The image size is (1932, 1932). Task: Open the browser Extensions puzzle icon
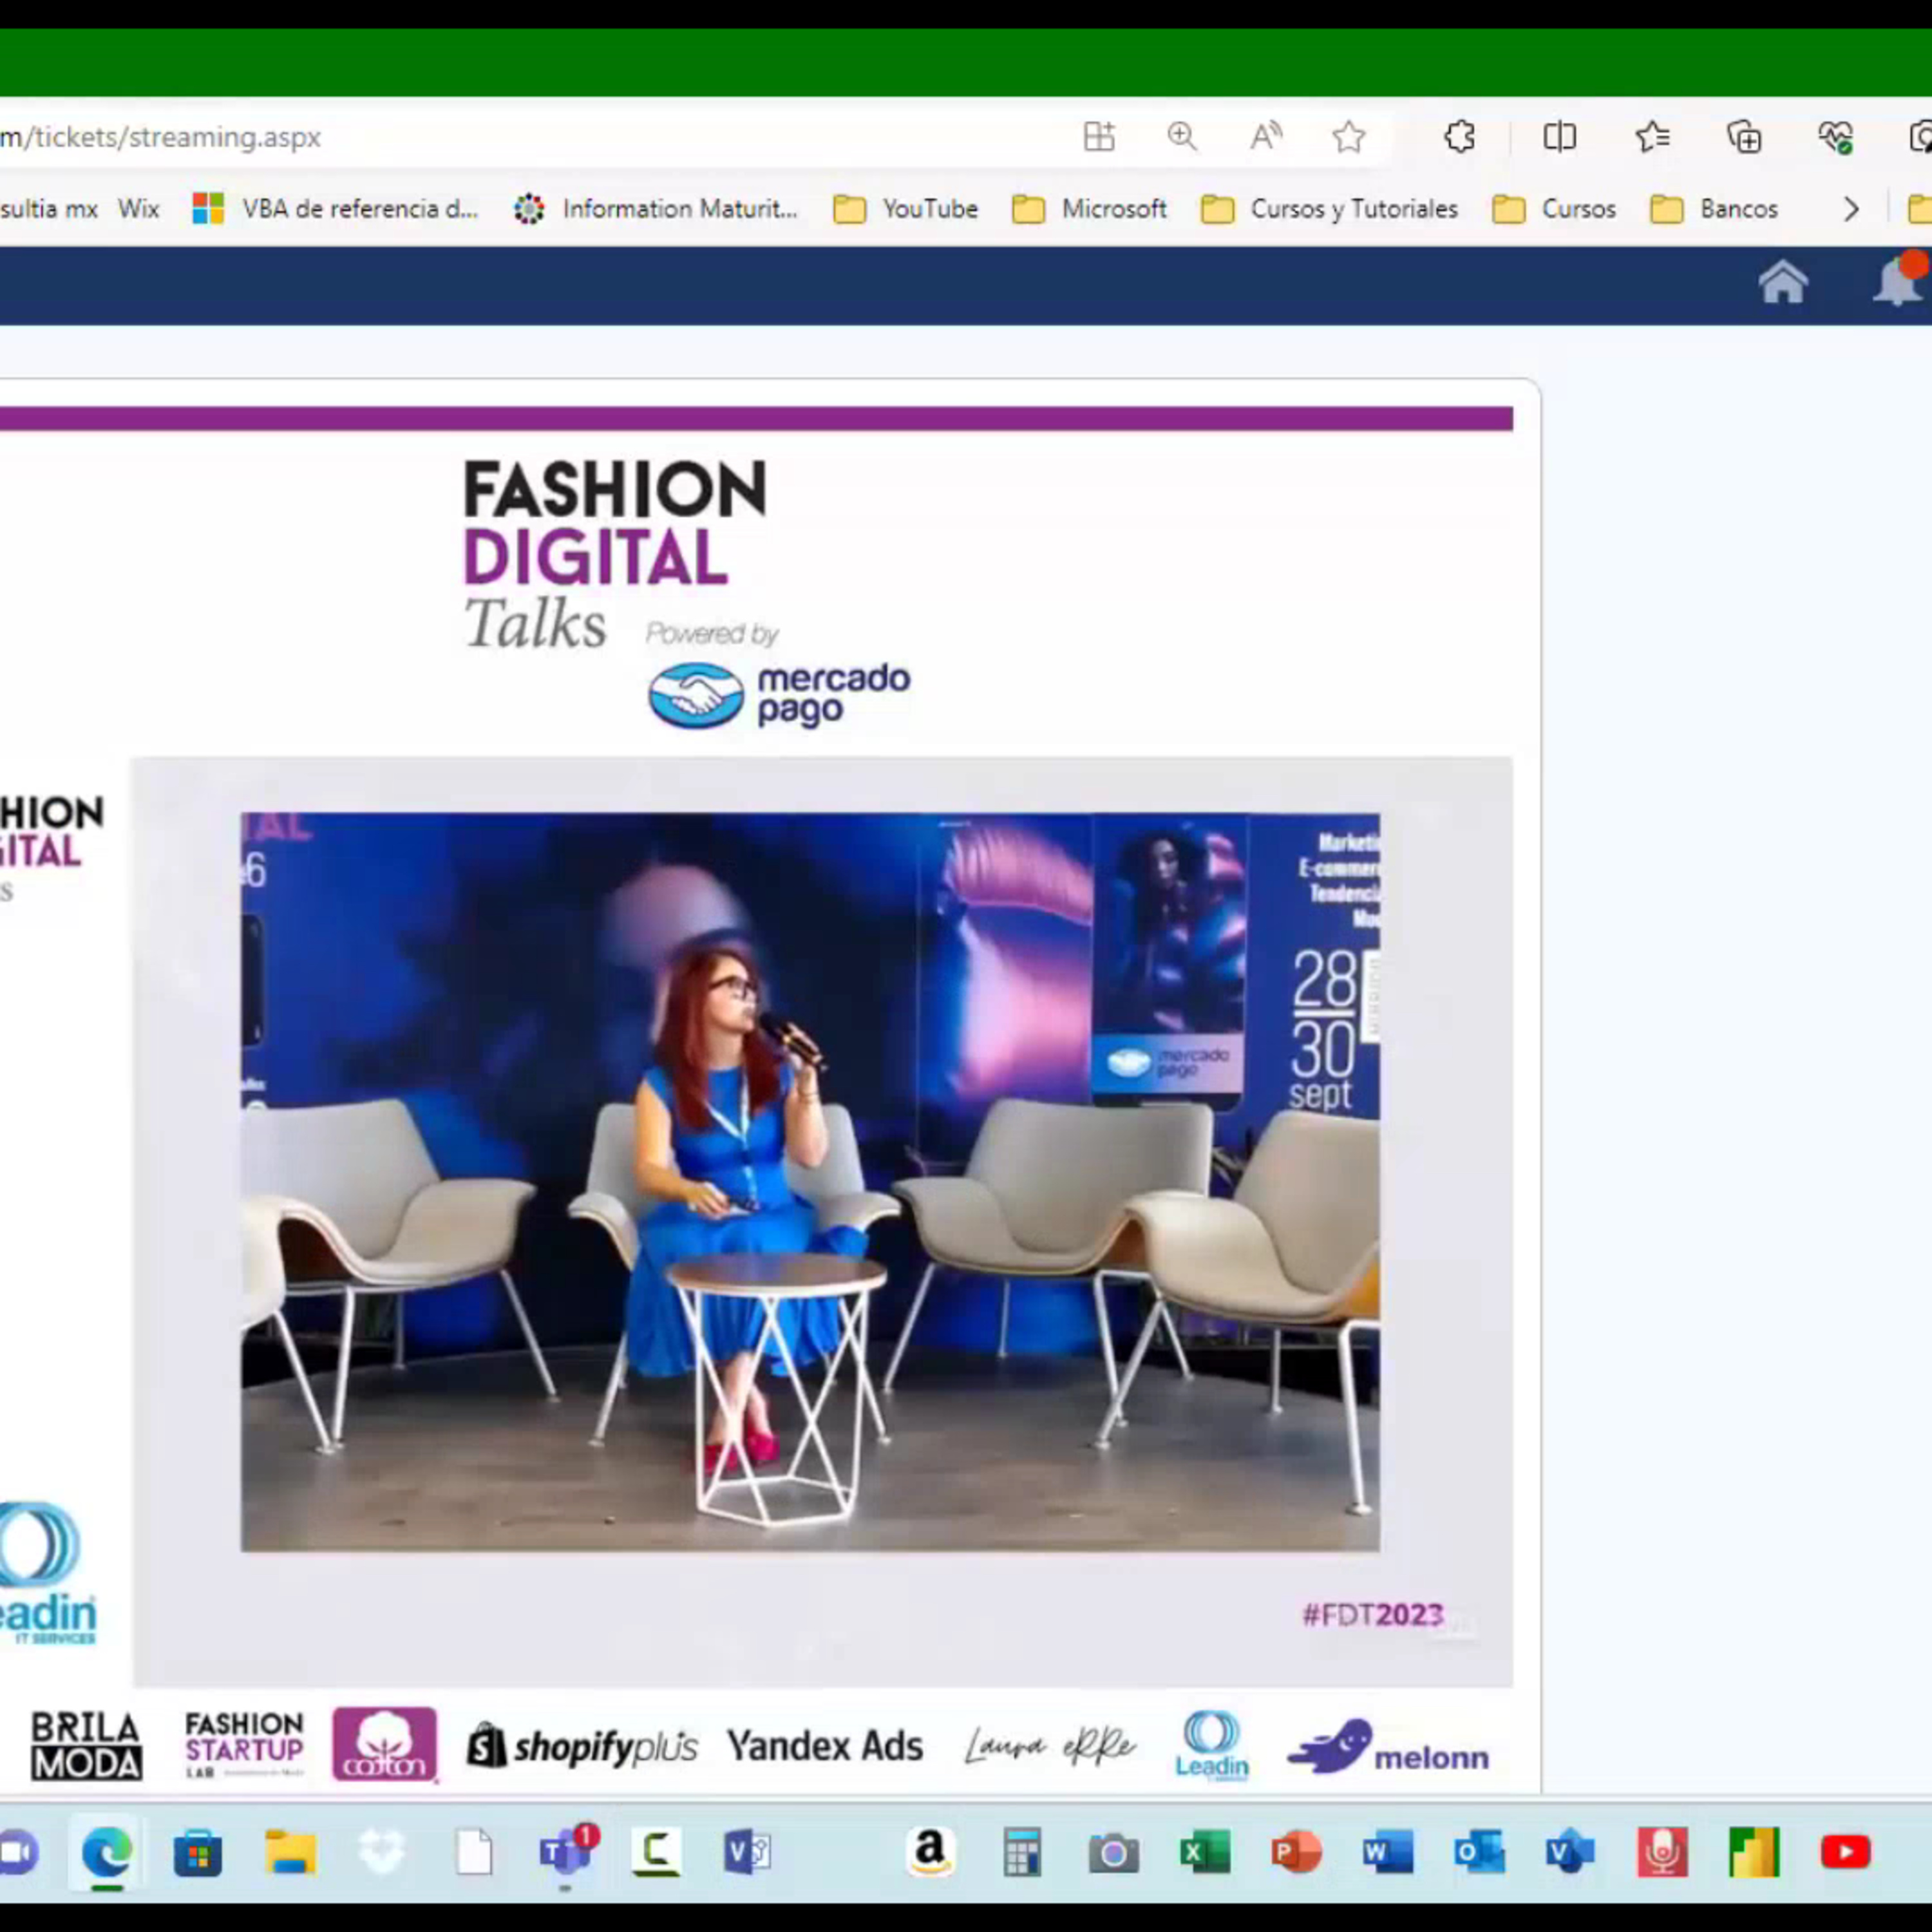coord(1459,136)
